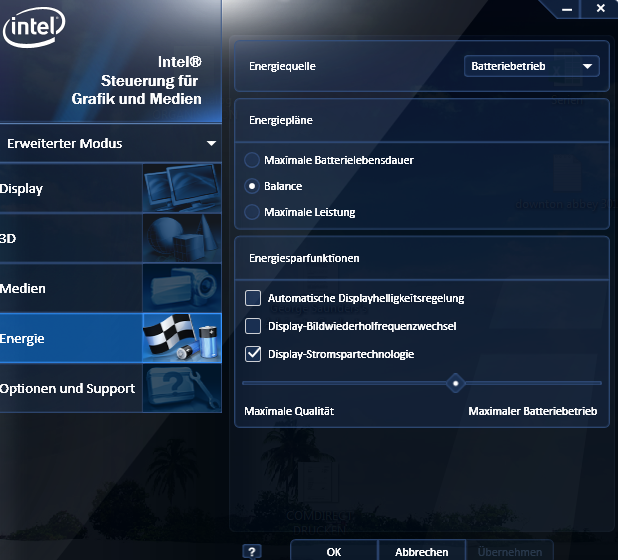The image size is (618, 560).
Task: Click the Medien camcorder thumbnail icon
Action: pos(182,288)
